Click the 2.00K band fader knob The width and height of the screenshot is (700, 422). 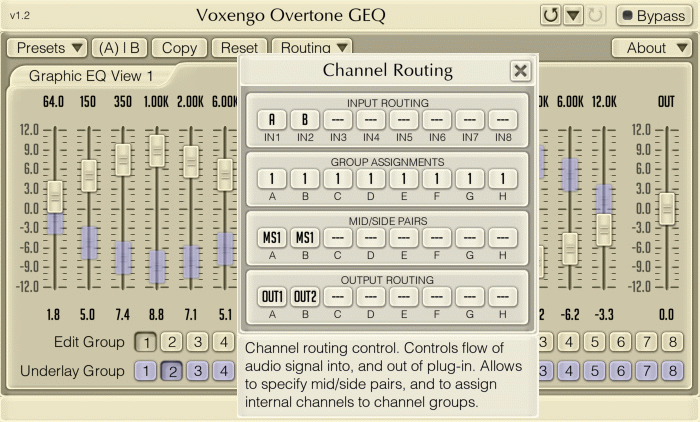191,162
